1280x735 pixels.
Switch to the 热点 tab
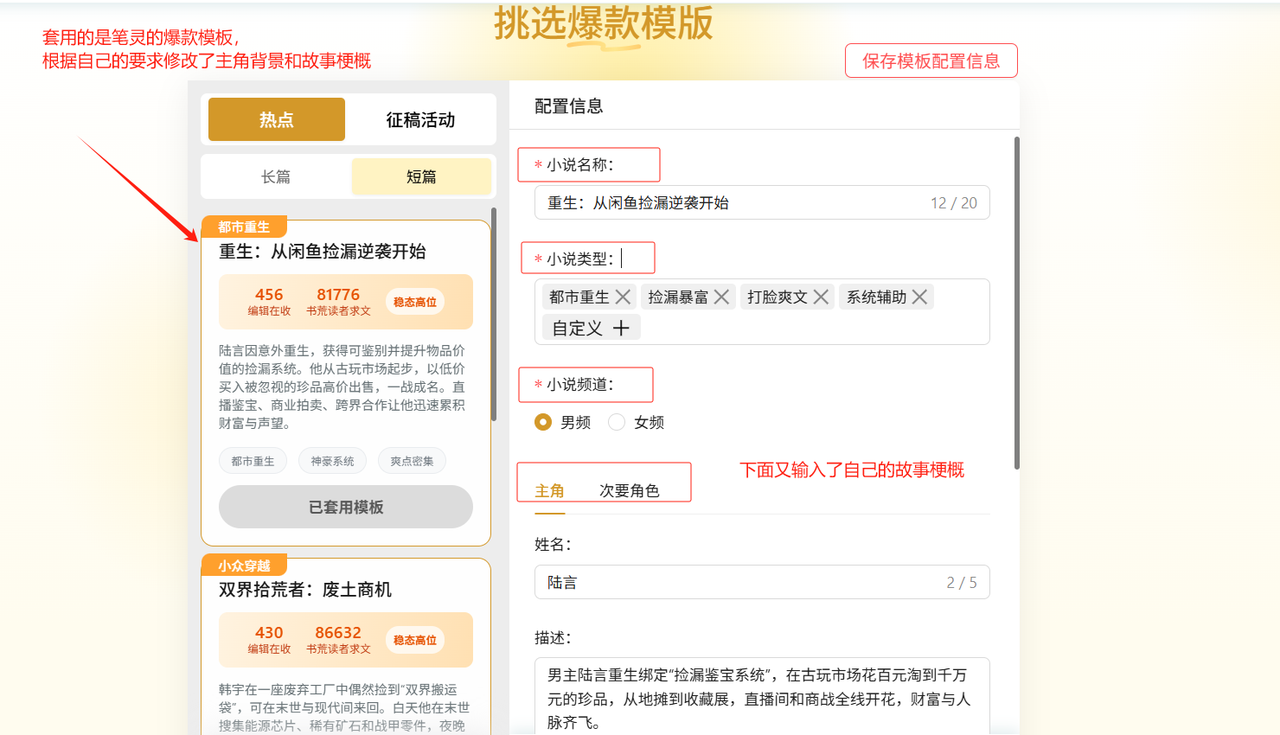pyautogui.click(x=277, y=120)
